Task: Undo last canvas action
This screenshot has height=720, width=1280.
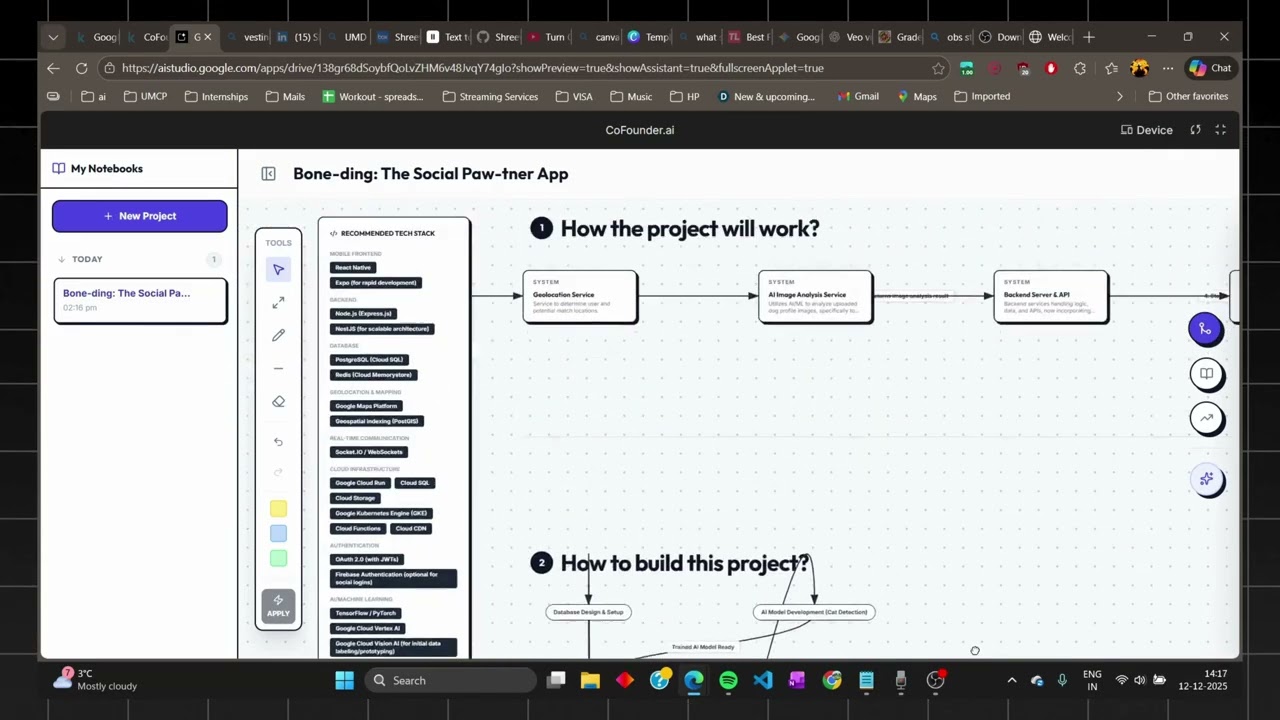Action: [278, 441]
